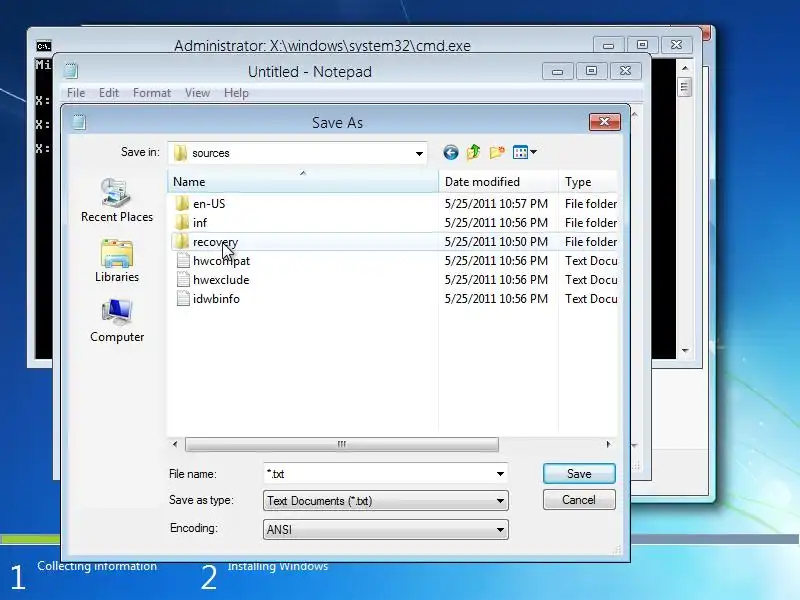Open Libraries in the sidebar

click(x=117, y=261)
